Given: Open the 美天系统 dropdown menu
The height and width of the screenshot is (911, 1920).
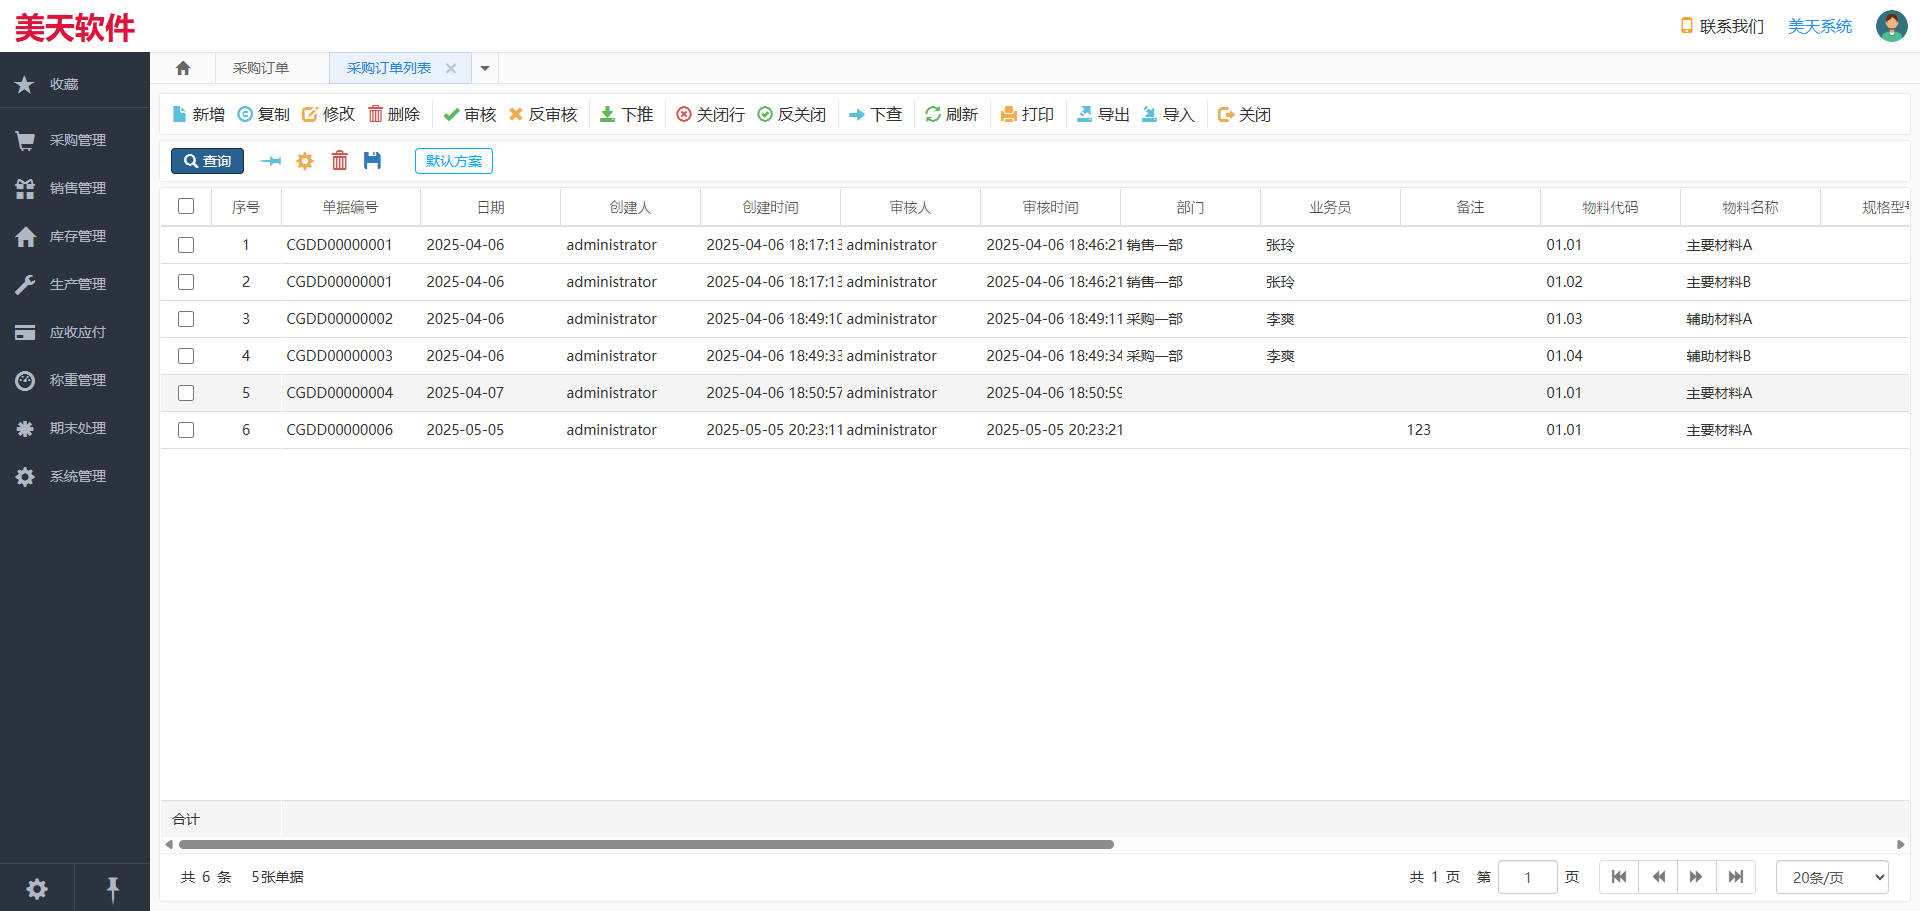Looking at the screenshot, I should click(x=1819, y=26).
